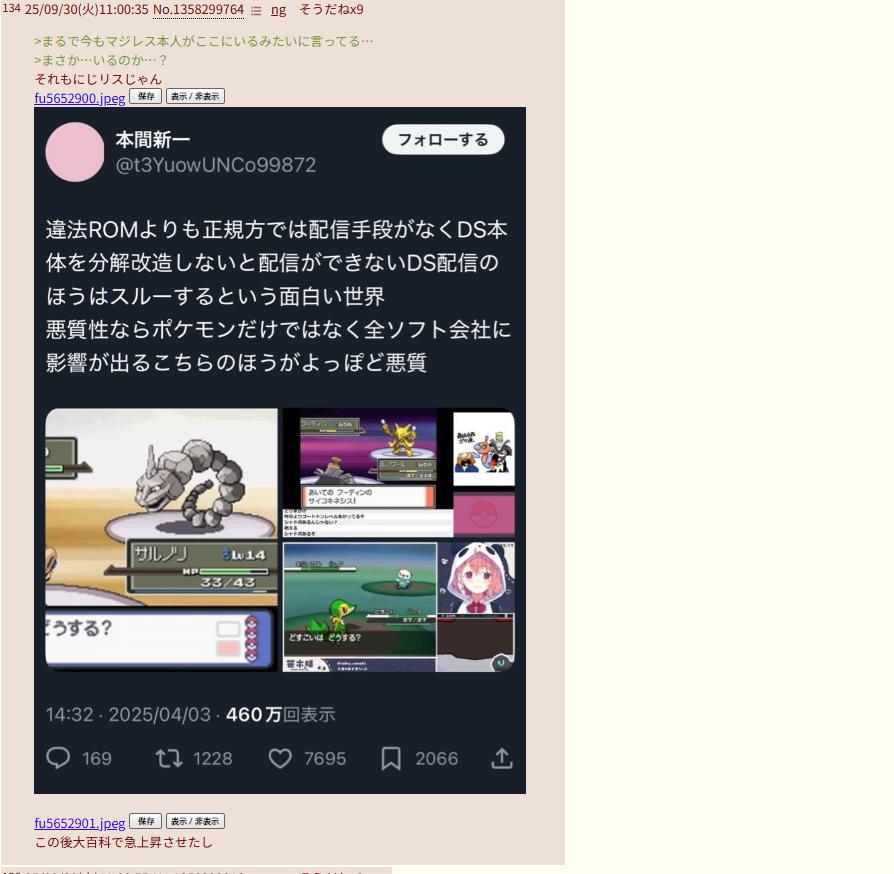This screenshot has height=874, width=894.
Task: Like the tweet via heart icon
Action: coord(280,758)
